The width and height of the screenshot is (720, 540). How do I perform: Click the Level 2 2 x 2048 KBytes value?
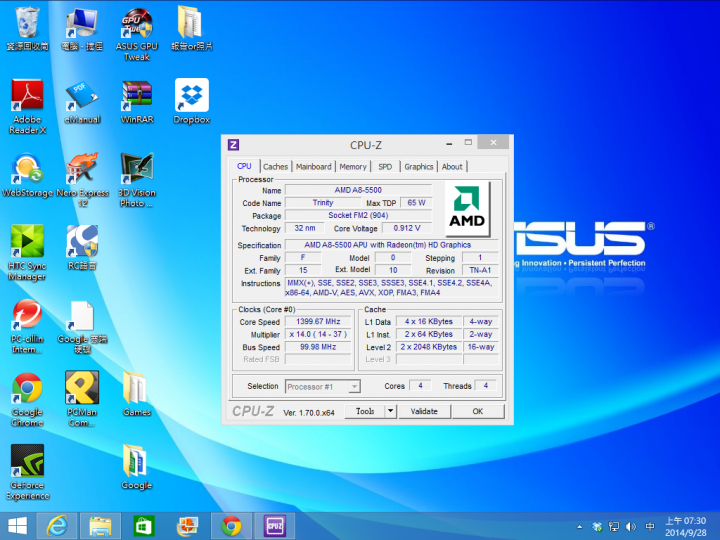428,347
